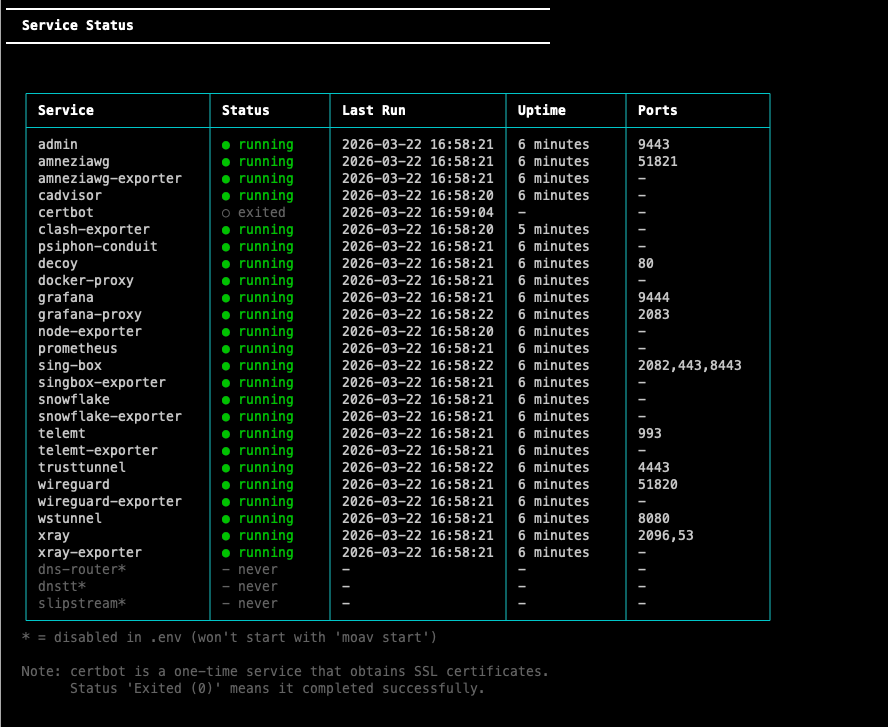Select the 'admin' service name
Viewport: 888px width, 727px height.
58,144
